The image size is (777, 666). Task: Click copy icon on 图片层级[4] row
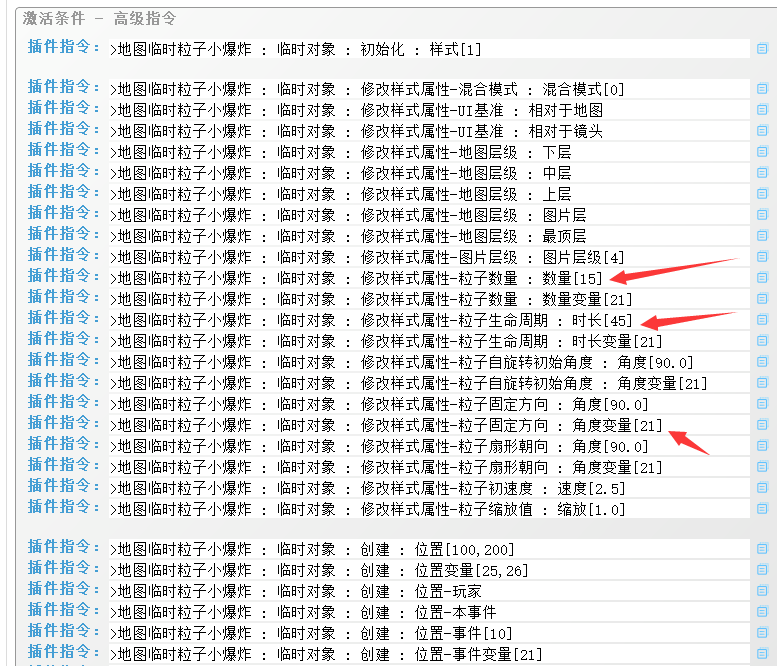pyautogui.click(x=762, y=257)
